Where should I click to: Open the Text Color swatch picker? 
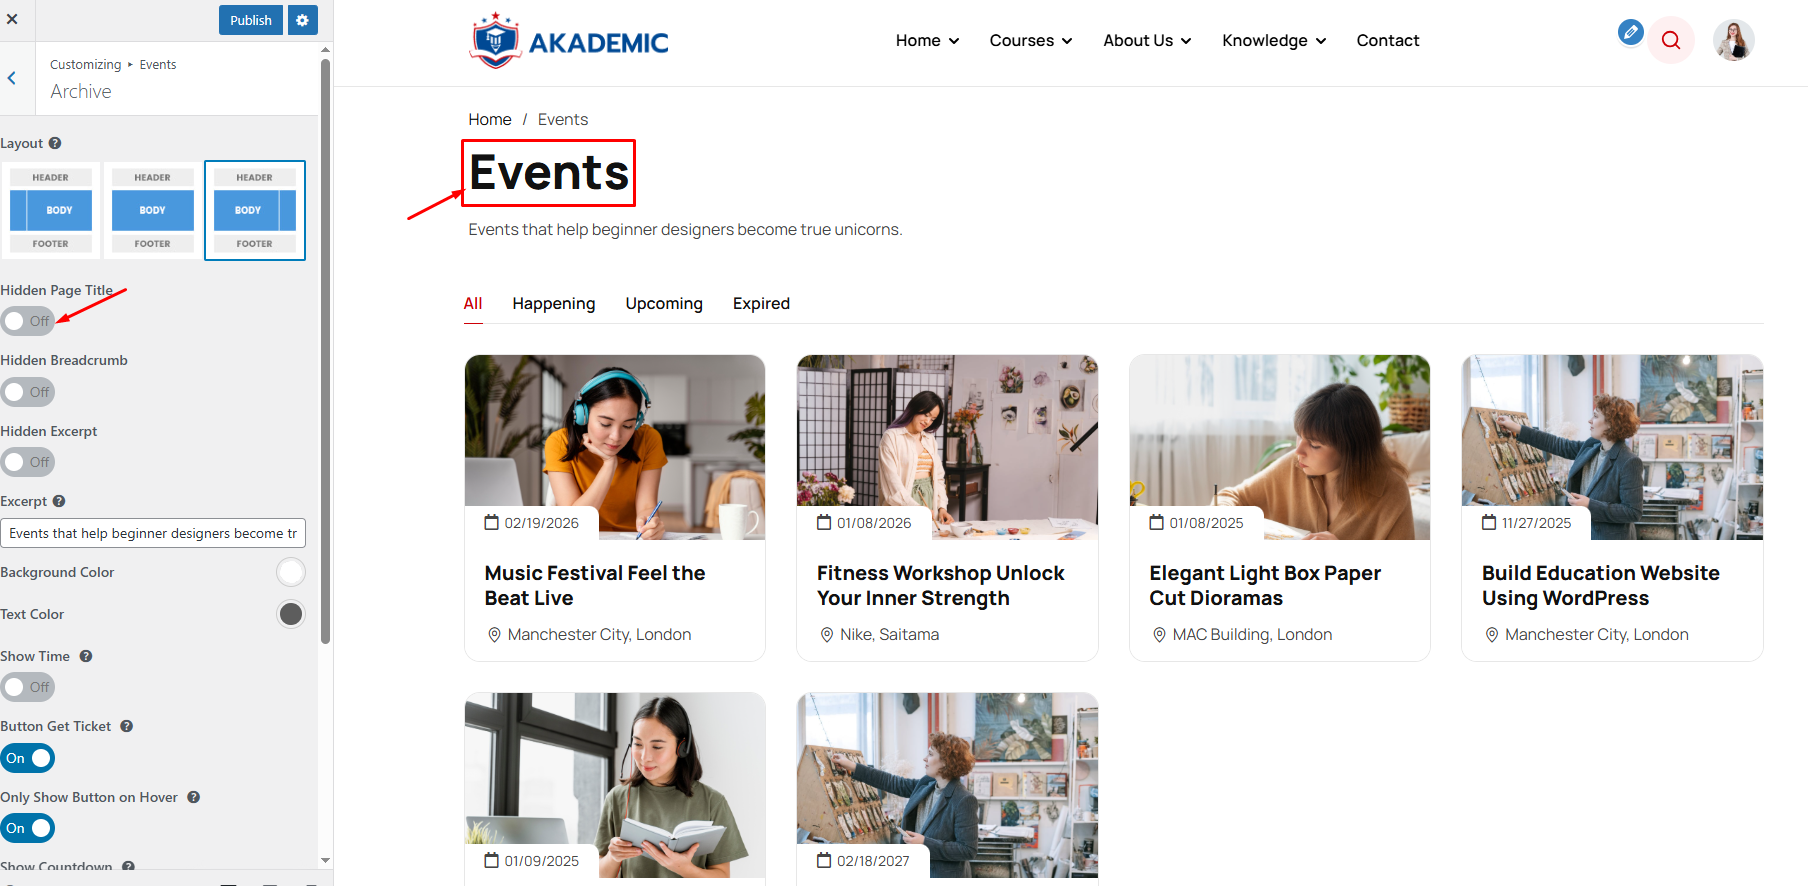click(291, 614)
